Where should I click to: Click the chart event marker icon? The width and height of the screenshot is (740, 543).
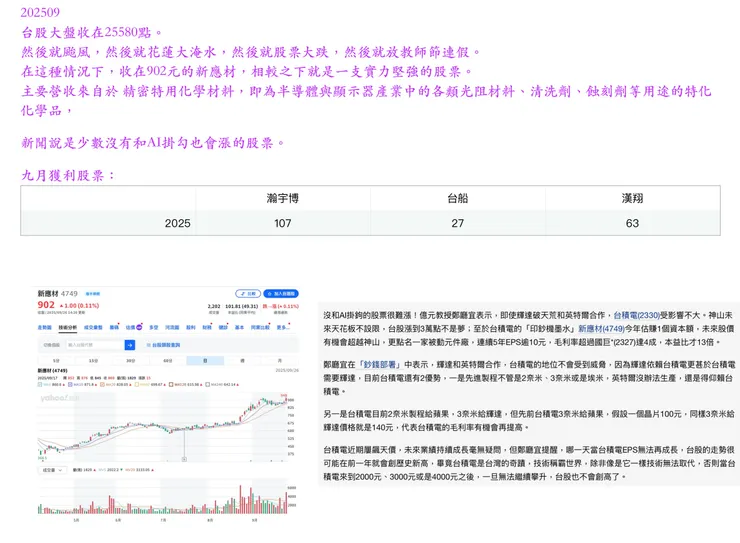click(x=184, y=459)
